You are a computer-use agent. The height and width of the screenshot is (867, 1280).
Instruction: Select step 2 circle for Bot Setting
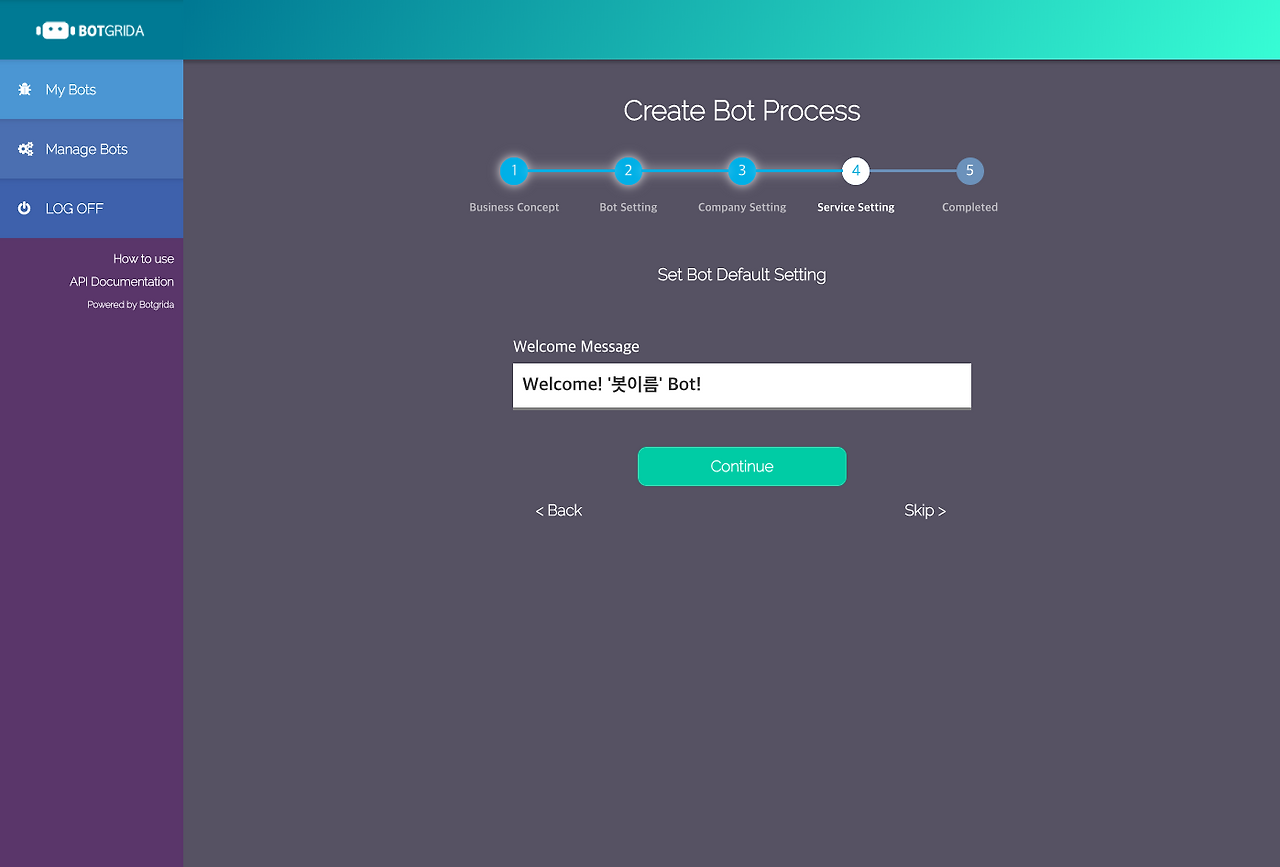pos(628,170)
